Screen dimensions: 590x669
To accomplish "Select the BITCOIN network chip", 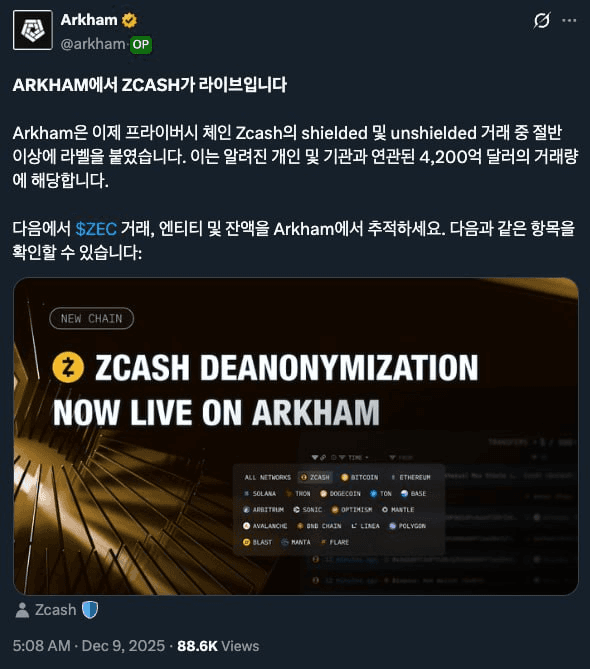I will pos(359,477).
